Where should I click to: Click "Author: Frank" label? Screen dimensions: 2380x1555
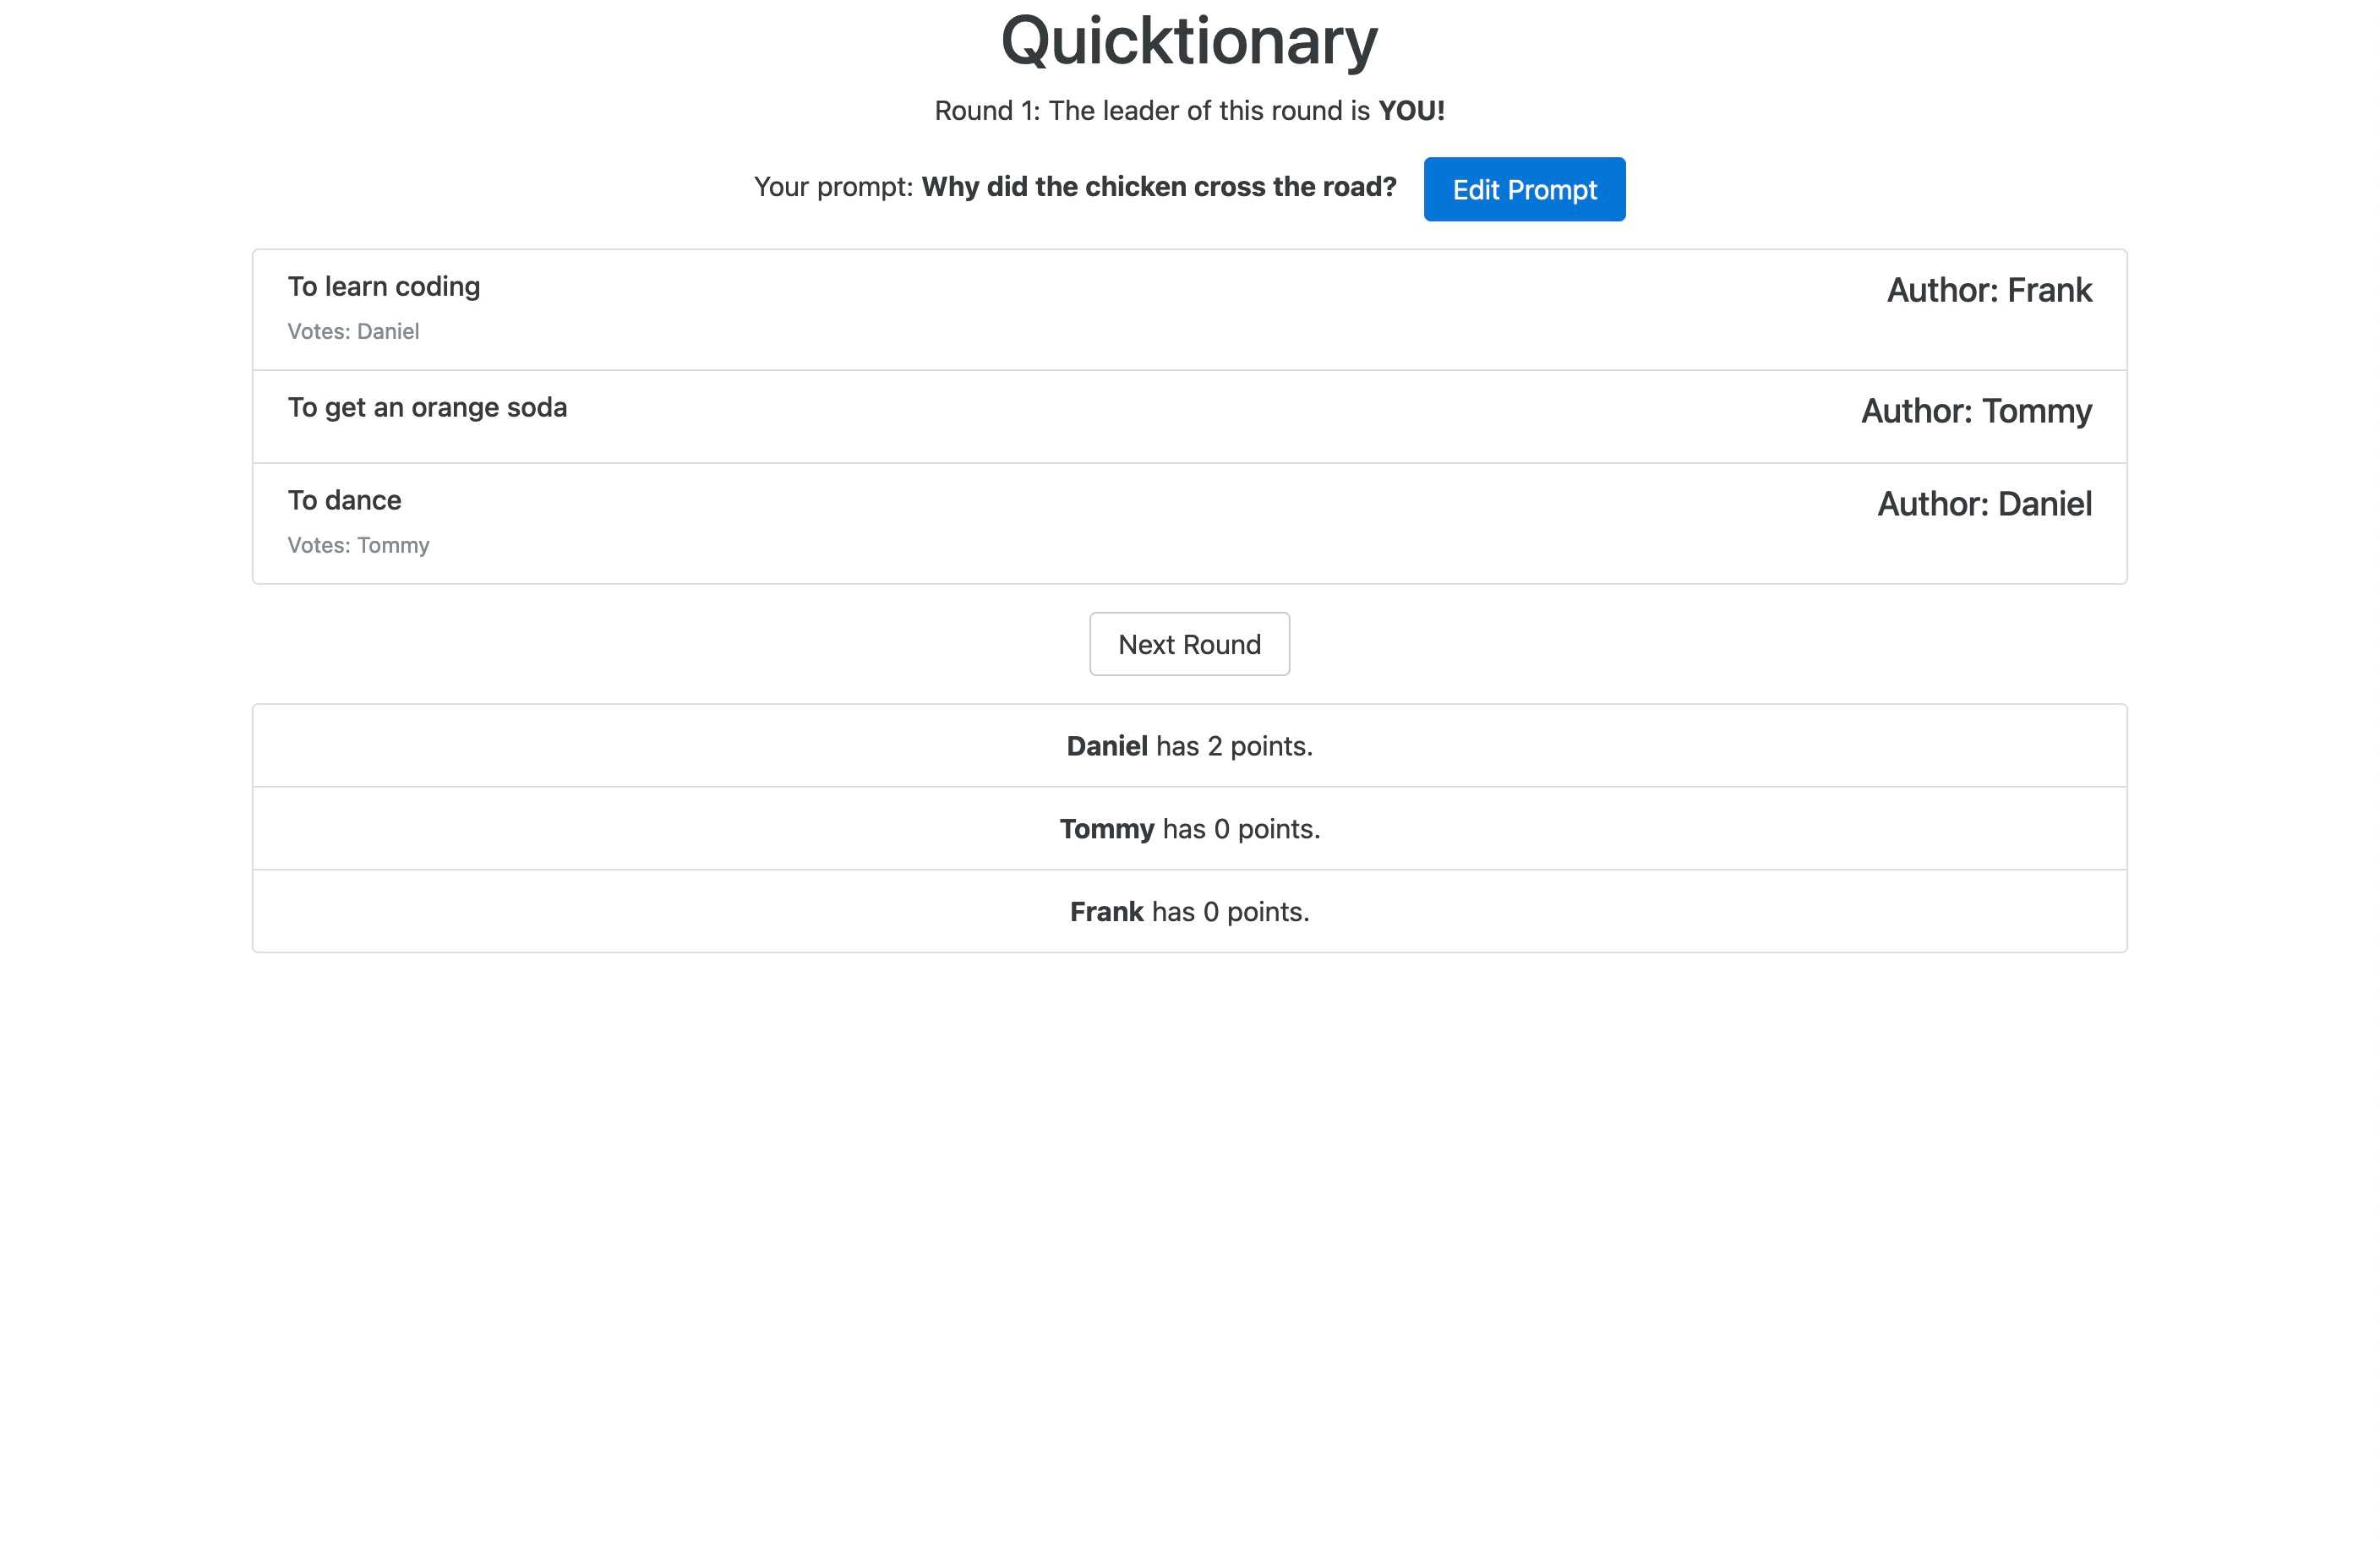pyautogui.click(x=1989, y=290)
